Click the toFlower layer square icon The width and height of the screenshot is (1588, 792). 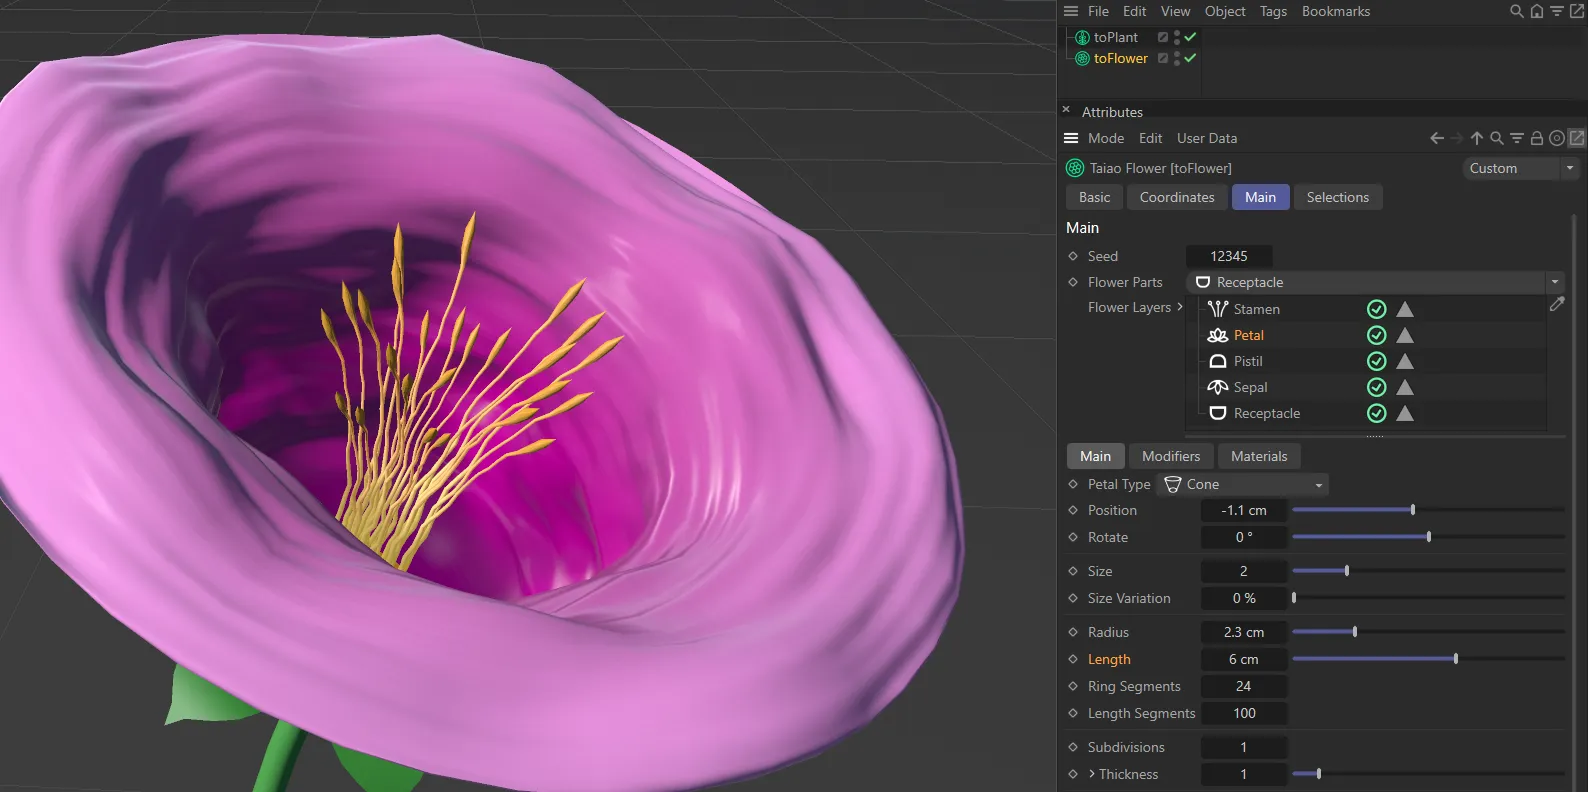click(x=1163, y=58)
